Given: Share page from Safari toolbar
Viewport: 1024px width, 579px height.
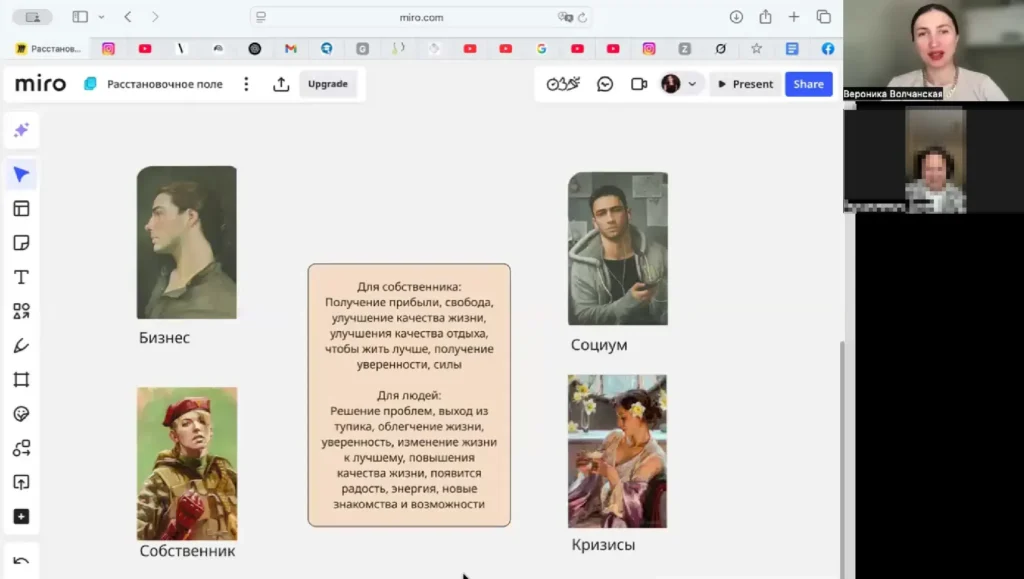Looking at the screenshot, I should (x=765, y=16).
